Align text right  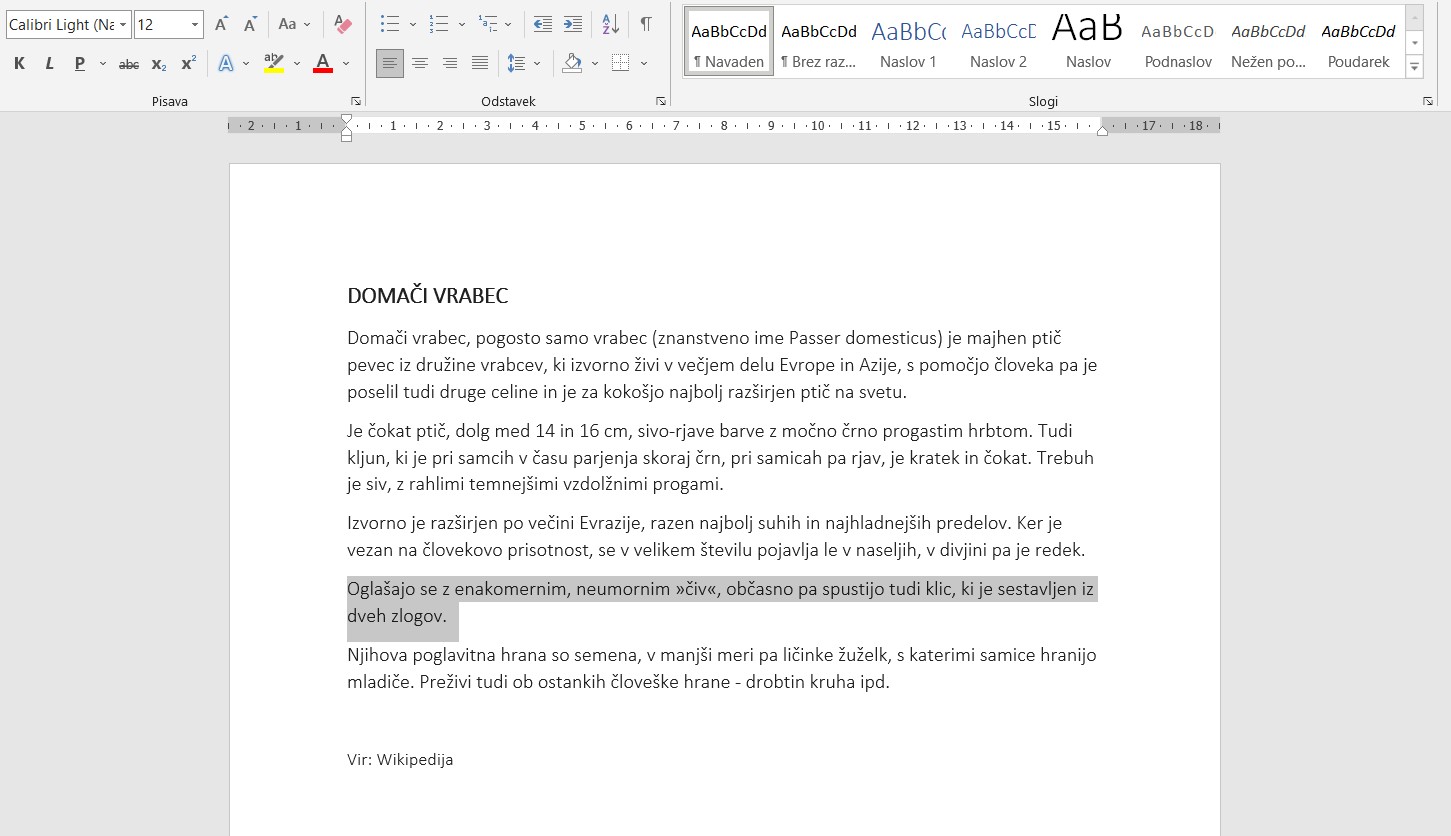click(x=450, y=64)
